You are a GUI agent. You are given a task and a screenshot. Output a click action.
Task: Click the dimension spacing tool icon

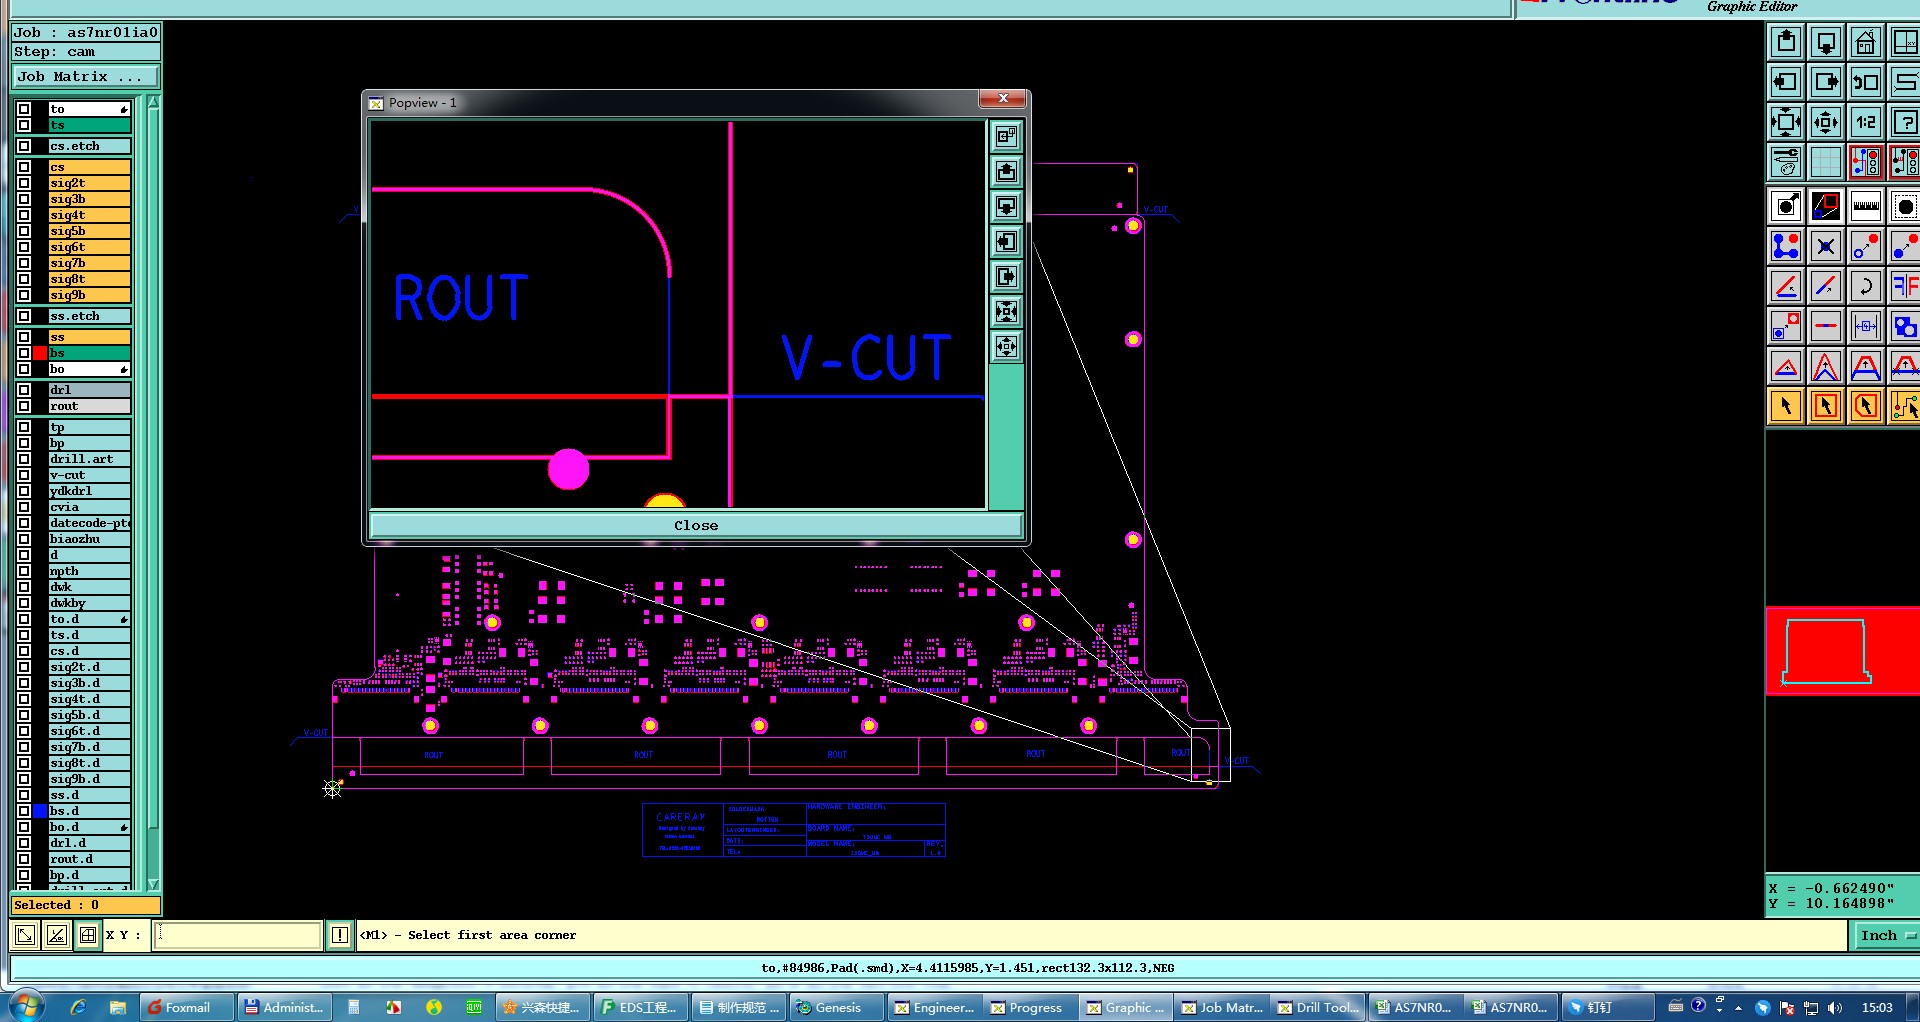(x=1866, y=327)
